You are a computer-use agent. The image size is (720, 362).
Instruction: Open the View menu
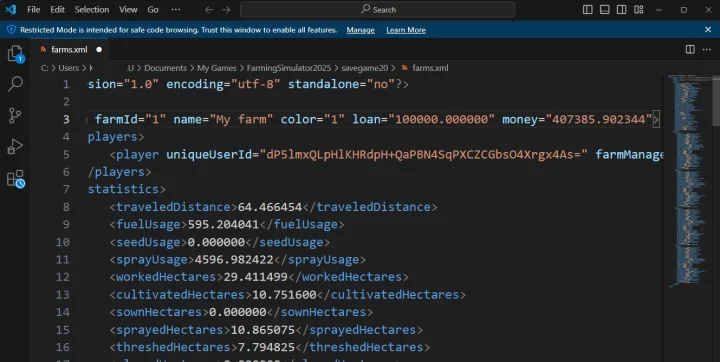tap(128, 10)
